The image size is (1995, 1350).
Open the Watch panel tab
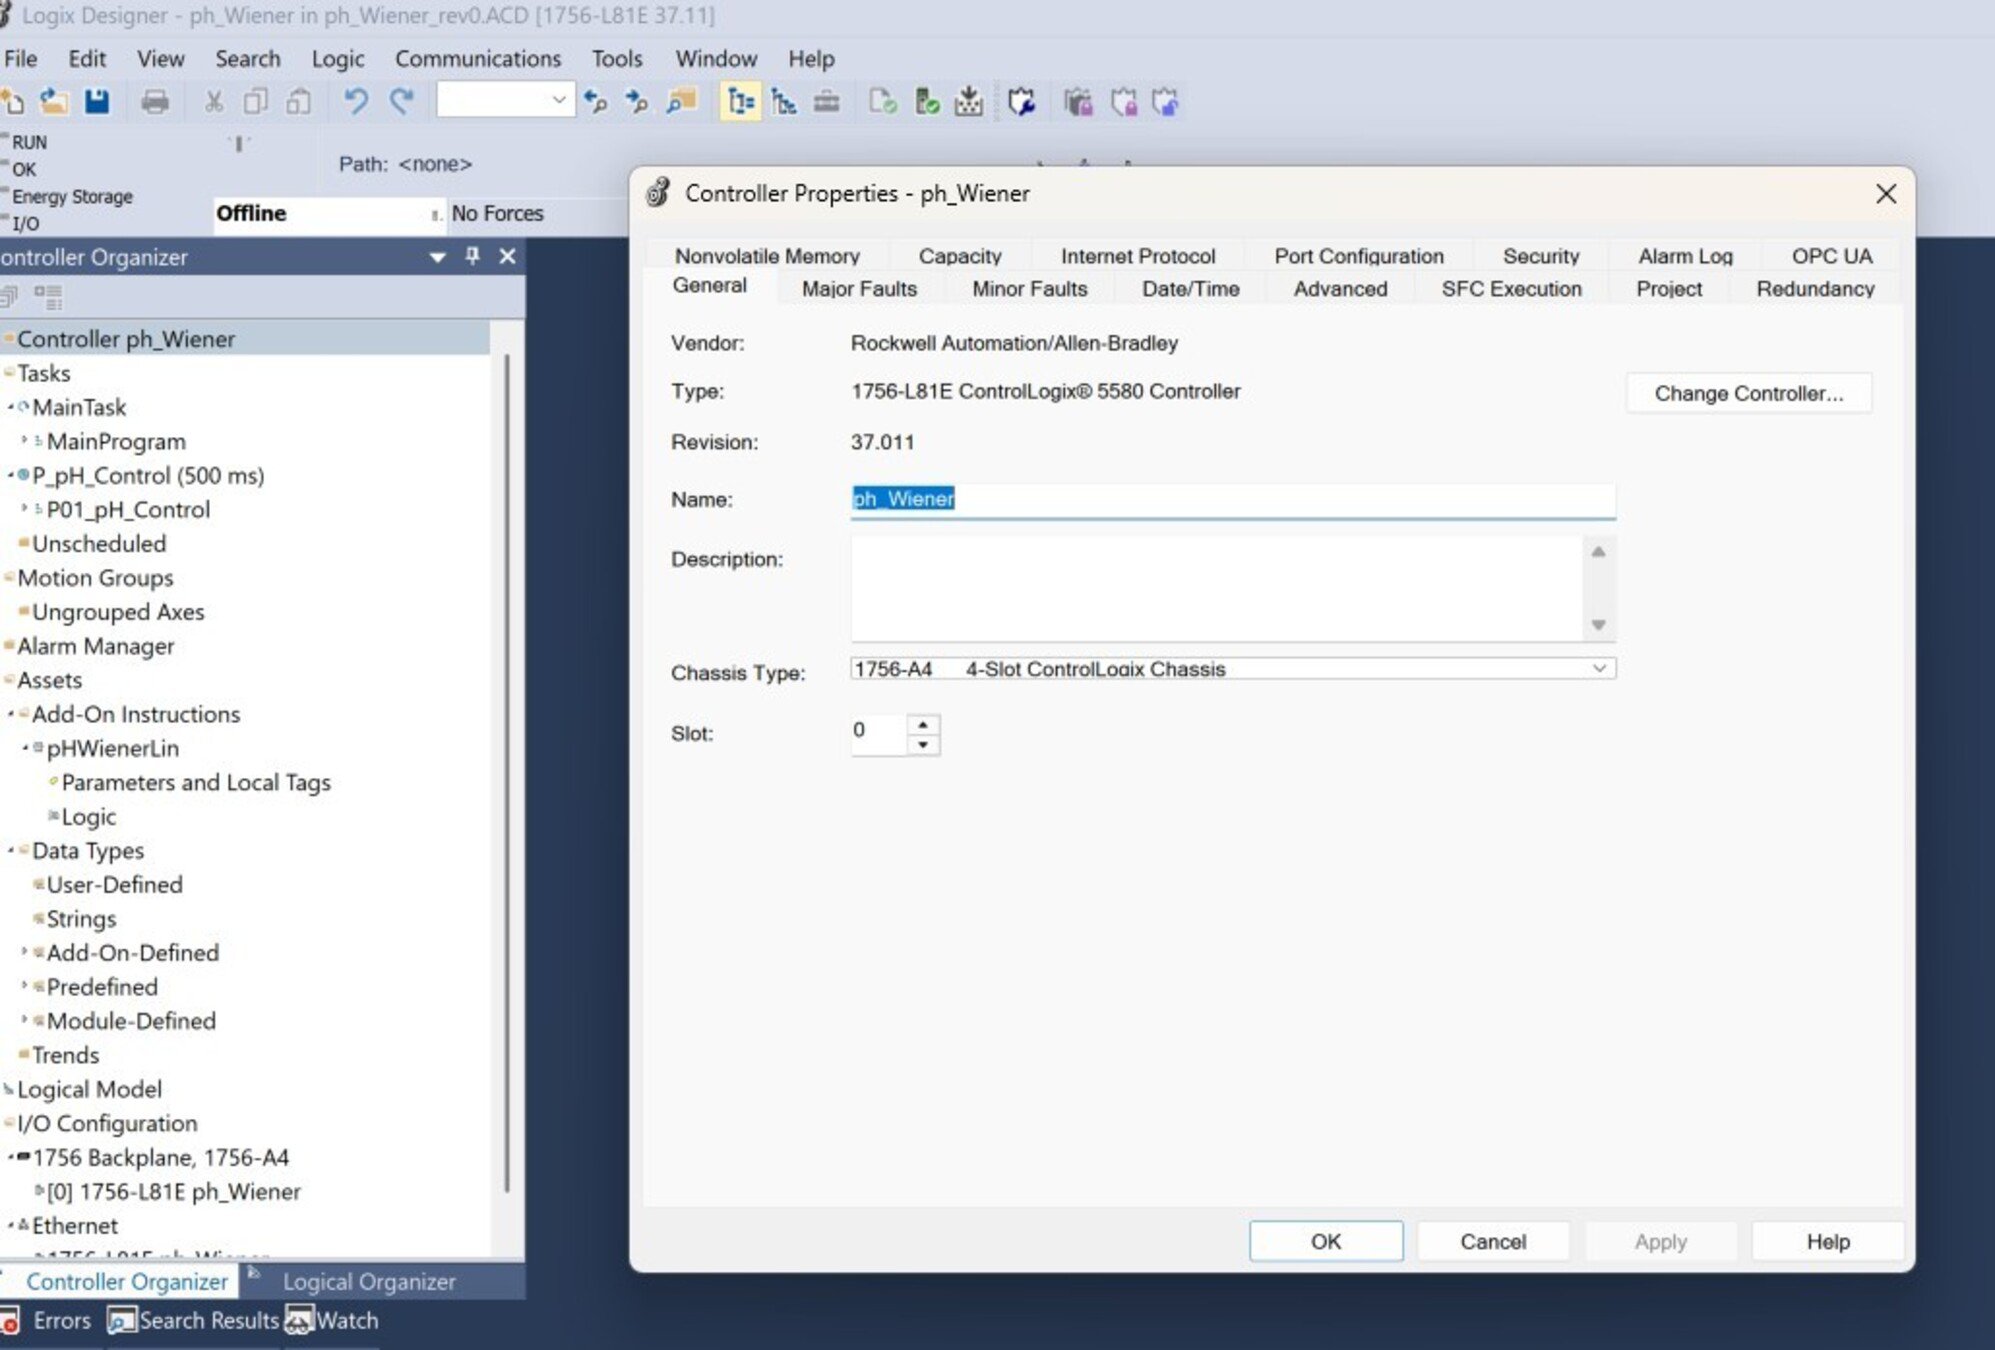[x=333, y=1320]
